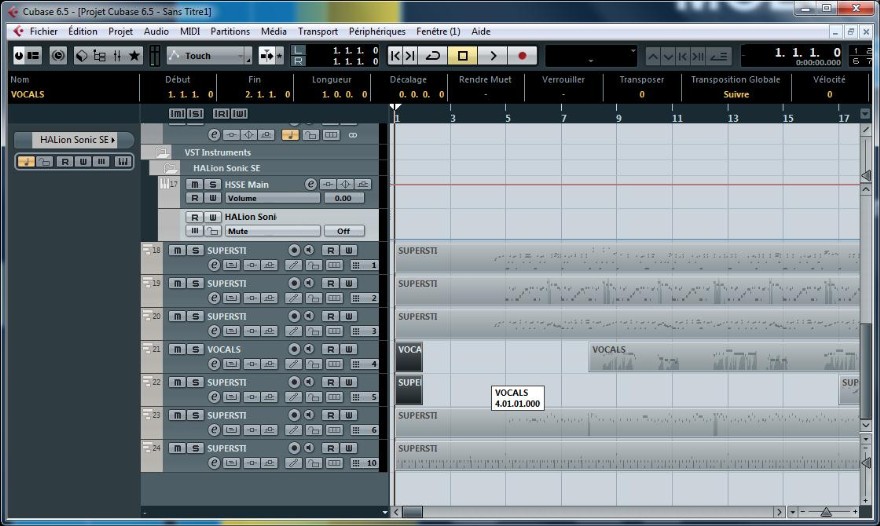Select MIDI channel 10 field on track 24
The height and width of the screenshot is (526, 880).
click(x=364, y=463)
